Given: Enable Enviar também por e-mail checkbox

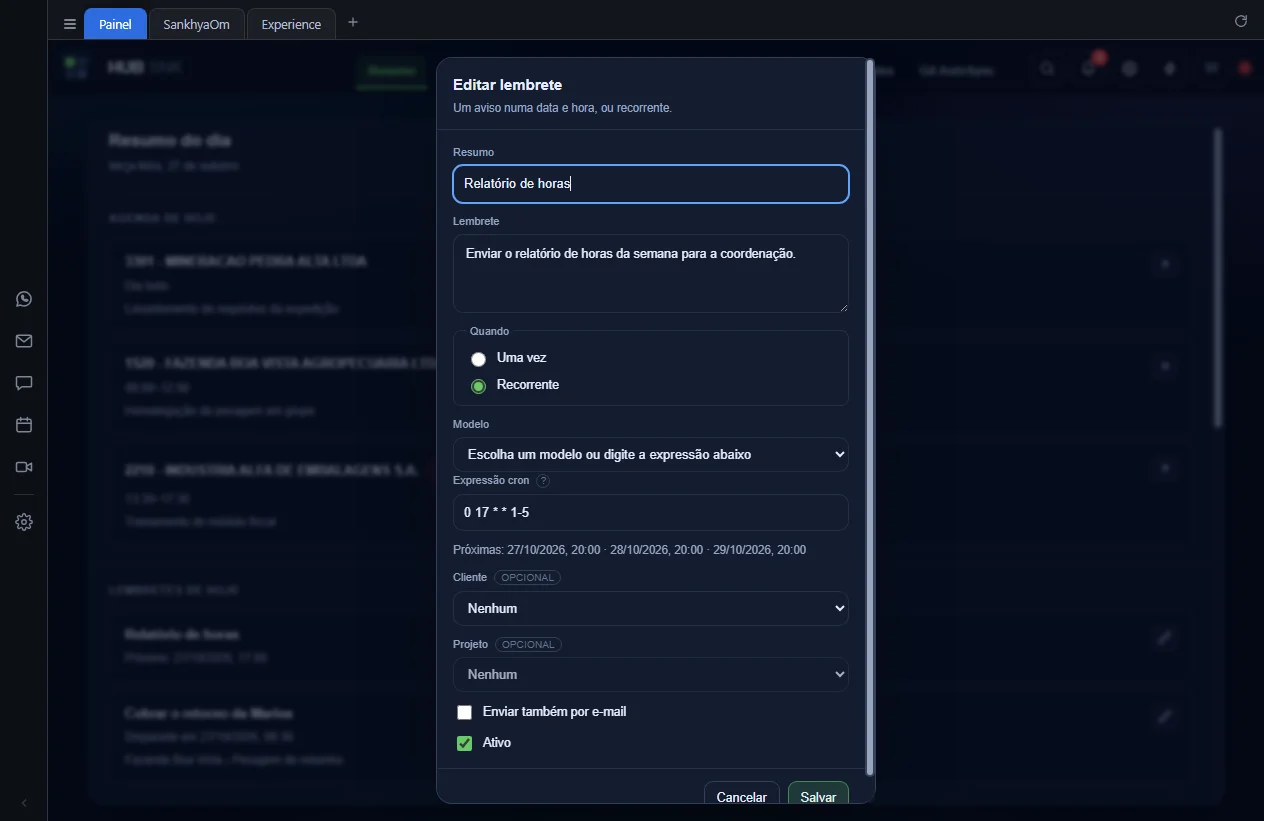Looking at the screenshot, I should click(x=464, y=712).
